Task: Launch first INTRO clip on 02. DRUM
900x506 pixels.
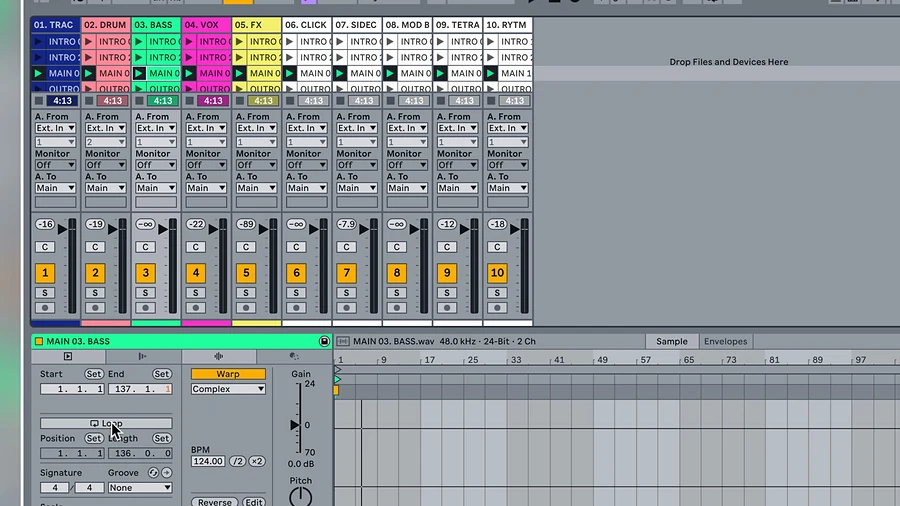Action: (x=88, y=42)
